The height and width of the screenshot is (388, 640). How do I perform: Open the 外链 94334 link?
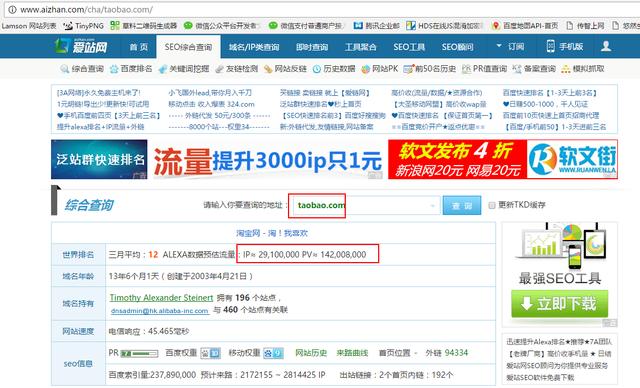coord(447,353)
